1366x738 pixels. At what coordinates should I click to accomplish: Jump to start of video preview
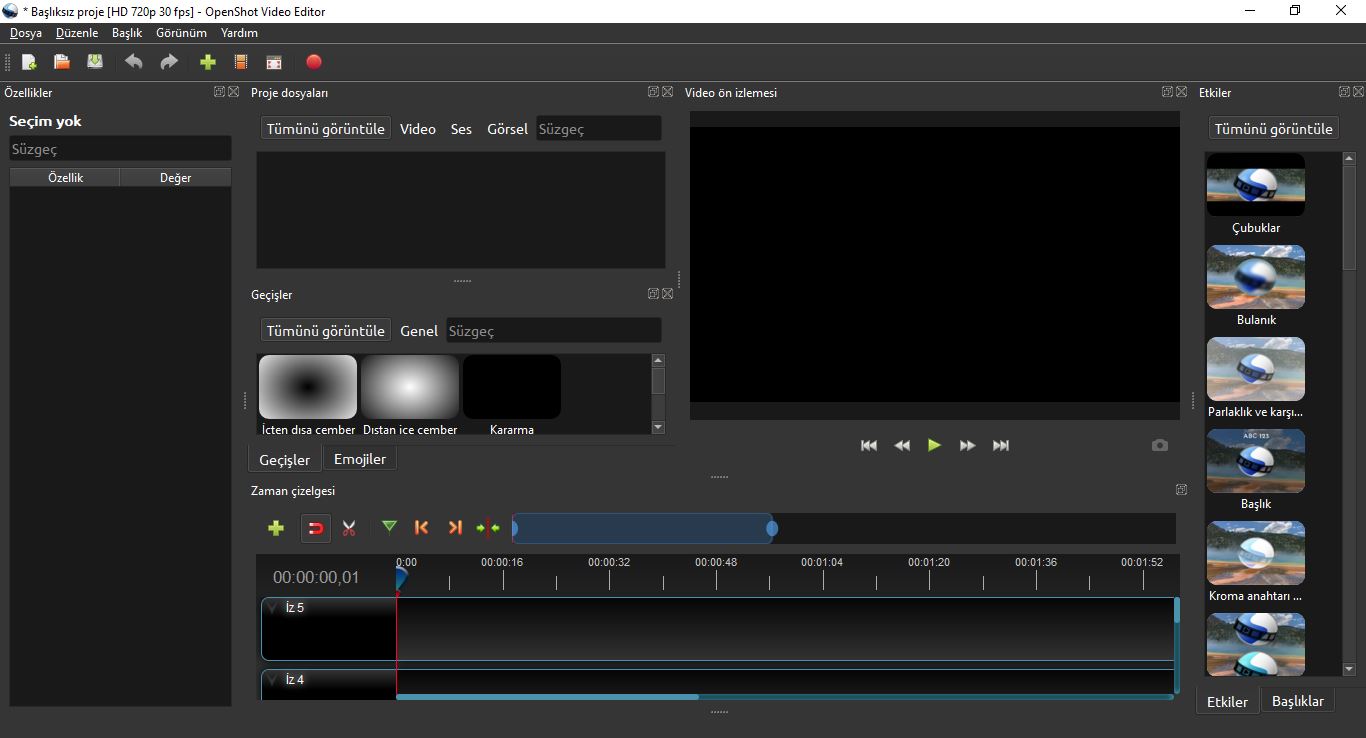tap(869, 446)
